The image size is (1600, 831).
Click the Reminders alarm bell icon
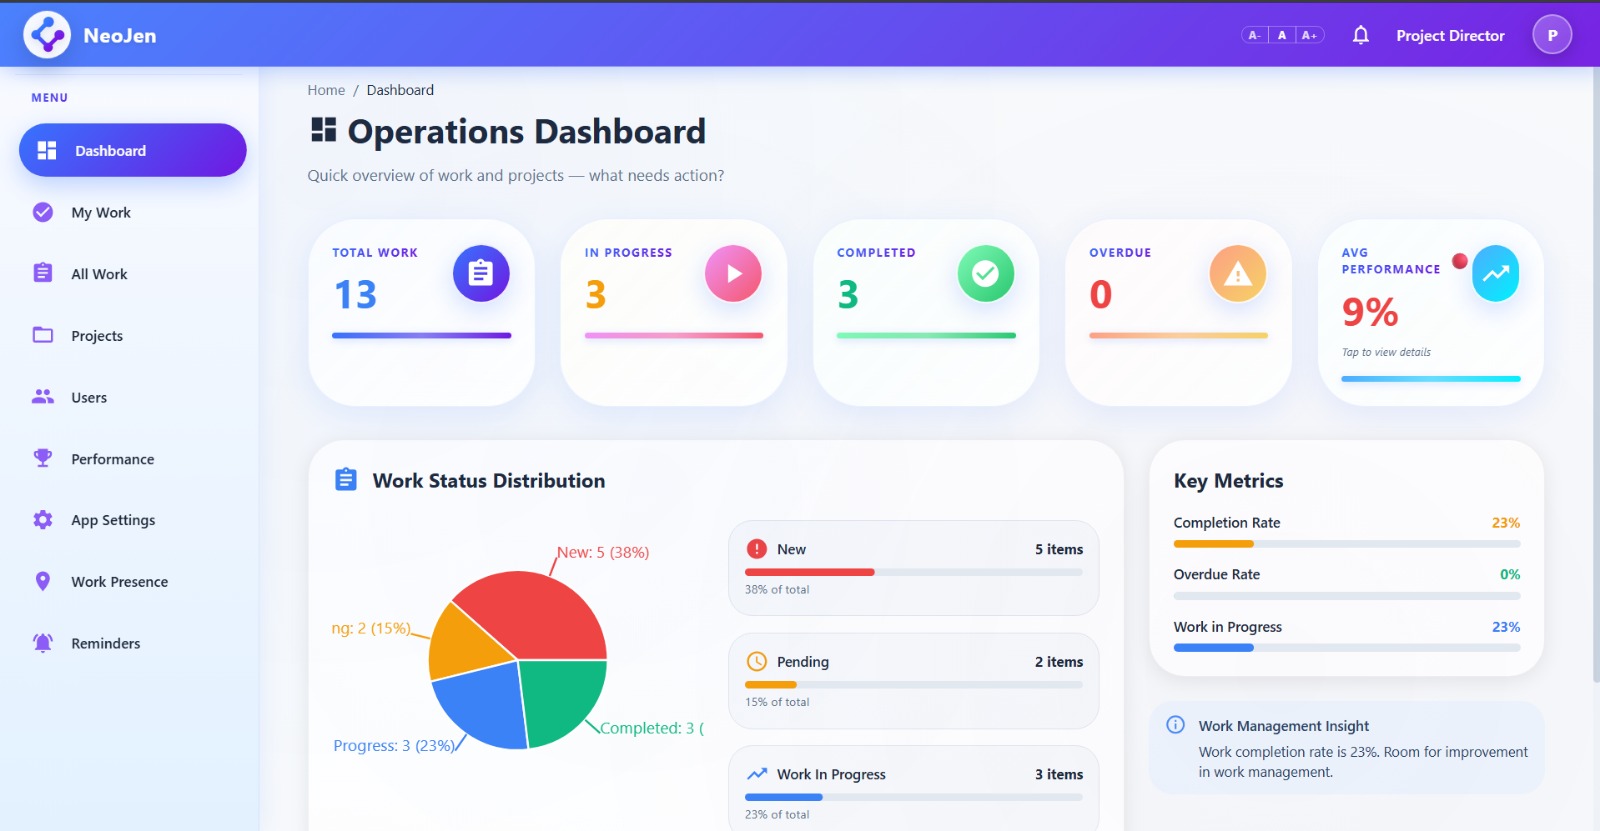point(43,643)
